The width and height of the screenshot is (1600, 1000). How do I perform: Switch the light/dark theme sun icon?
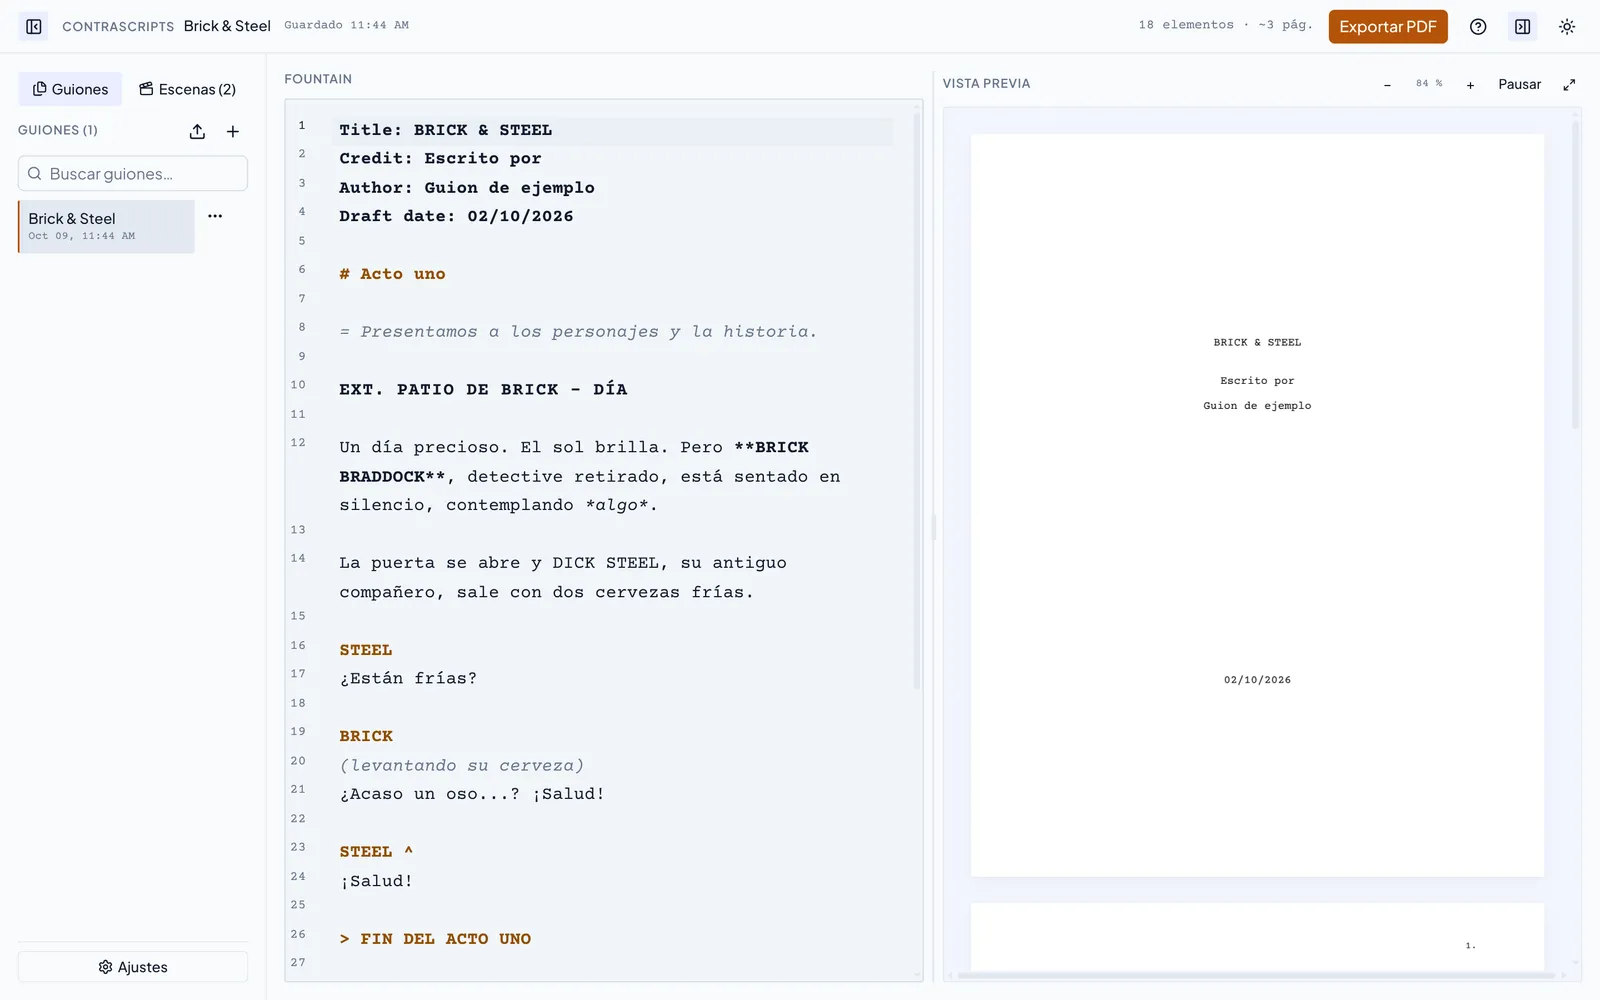coord(1567,27)
